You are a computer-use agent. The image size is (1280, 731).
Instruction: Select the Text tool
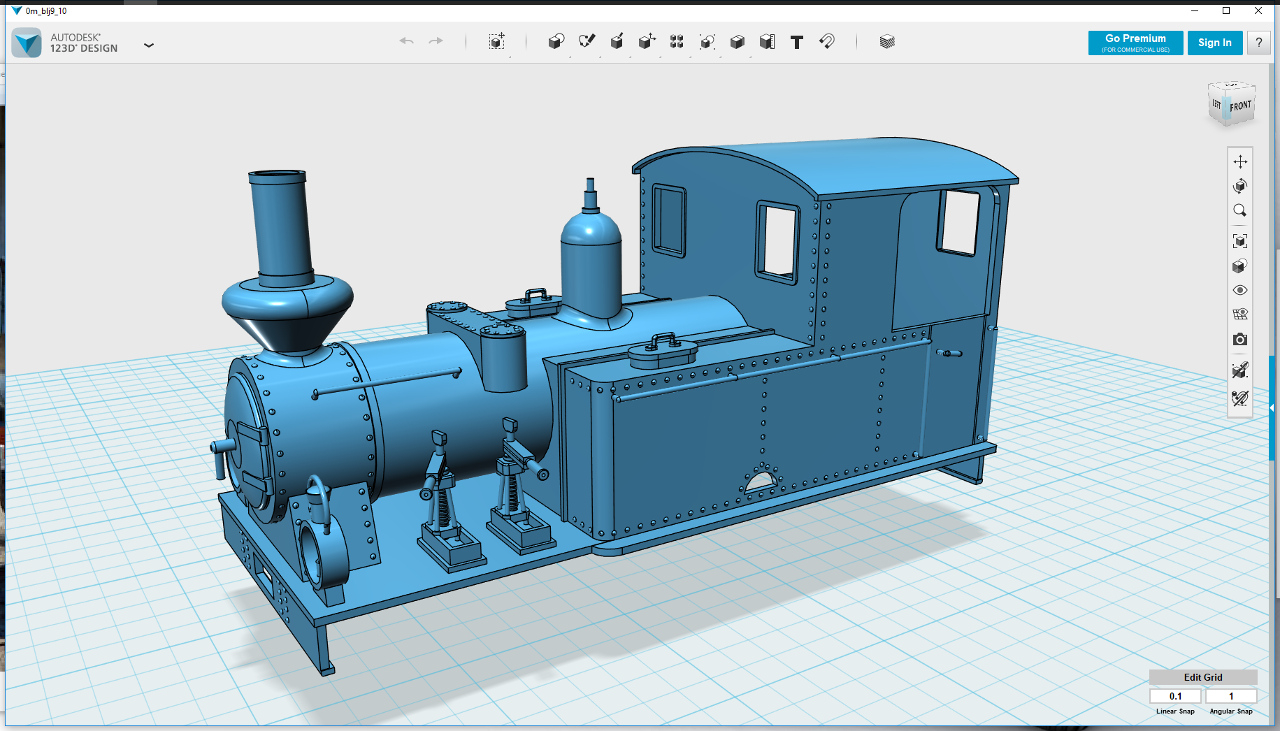[x=797, y=42]
